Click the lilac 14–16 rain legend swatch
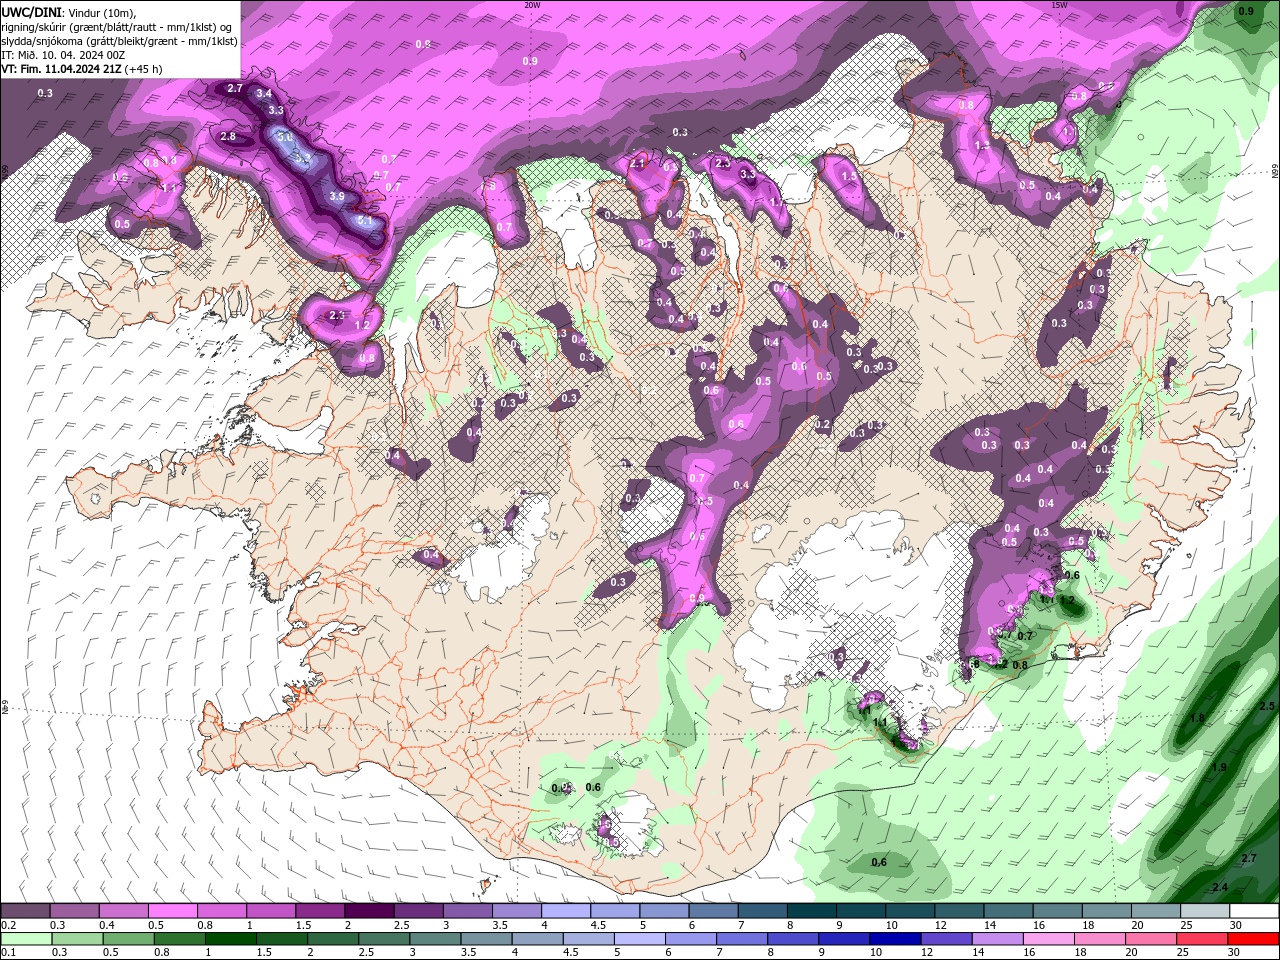This screenshot has width=1280, height=960. tap(998, 938)
